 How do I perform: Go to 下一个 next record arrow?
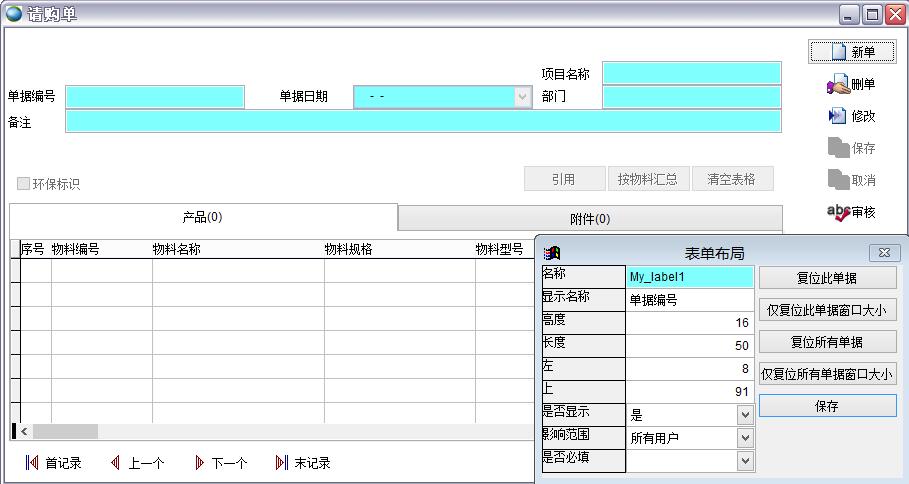(x=199, y=463)
